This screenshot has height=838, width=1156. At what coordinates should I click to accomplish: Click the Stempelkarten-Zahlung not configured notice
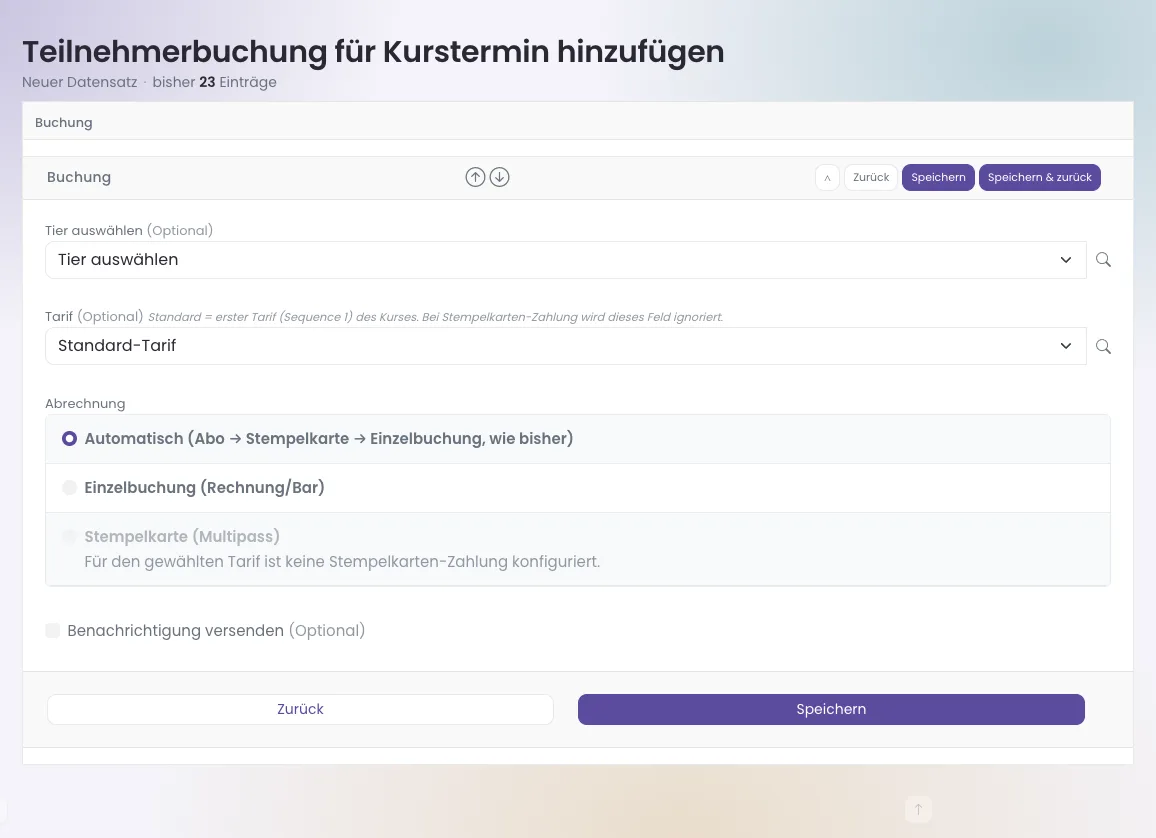342,562
